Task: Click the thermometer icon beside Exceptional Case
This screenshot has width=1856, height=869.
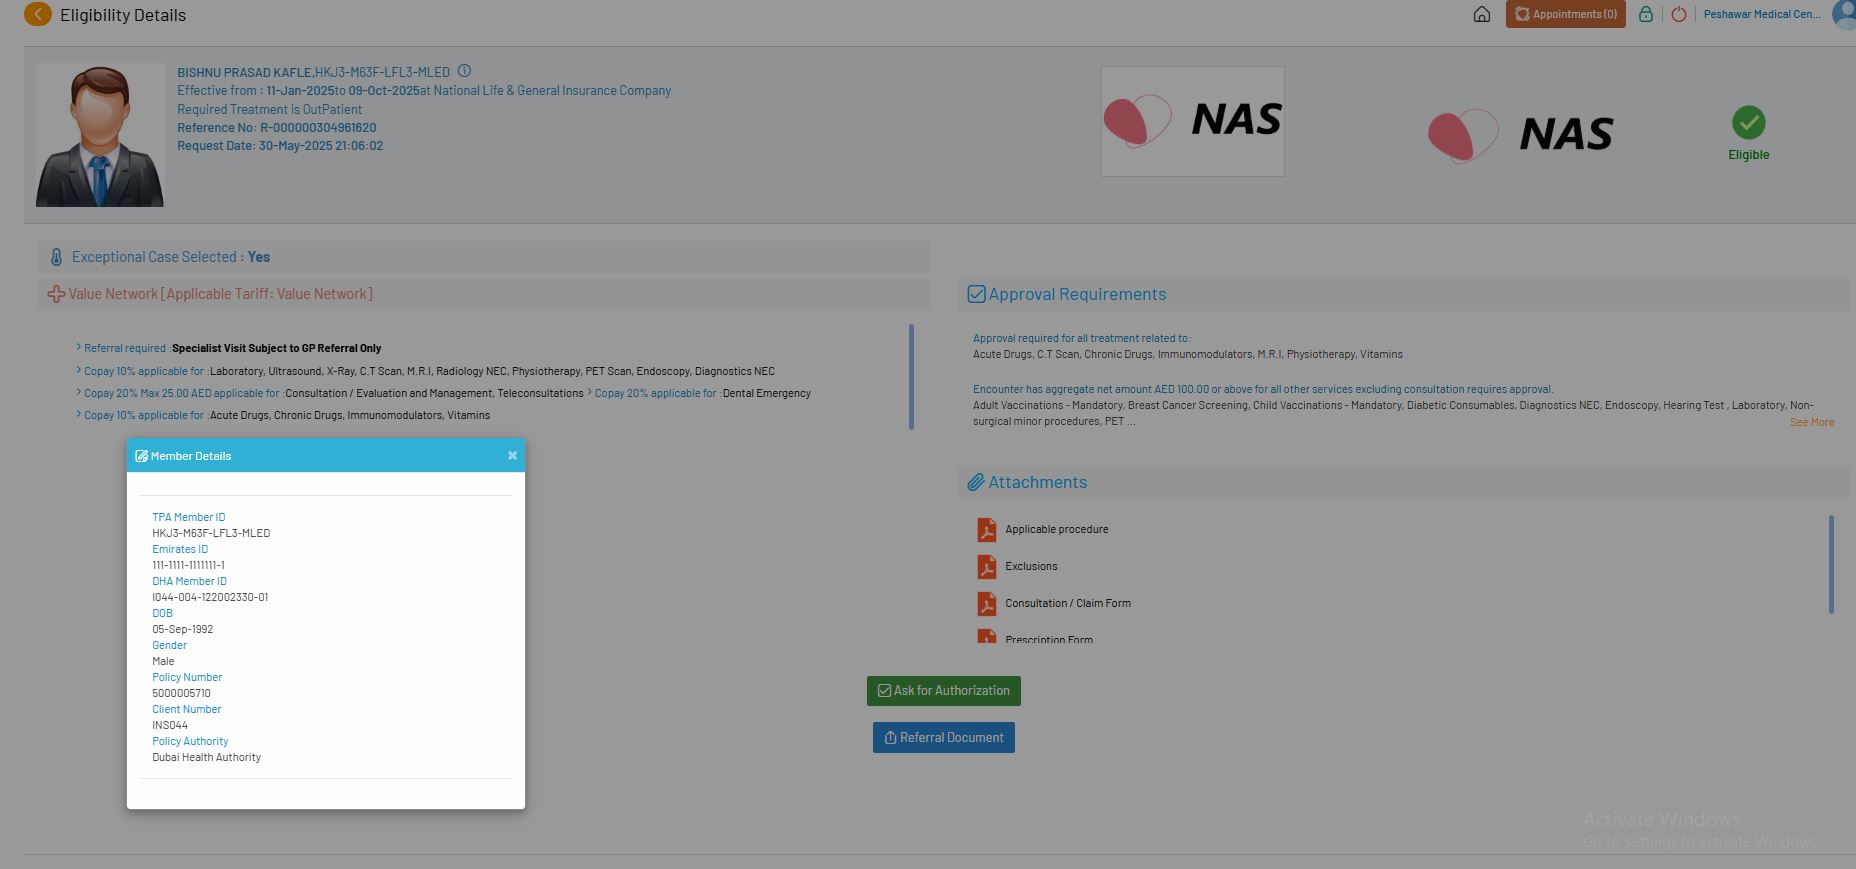Action: pos(56,257)
